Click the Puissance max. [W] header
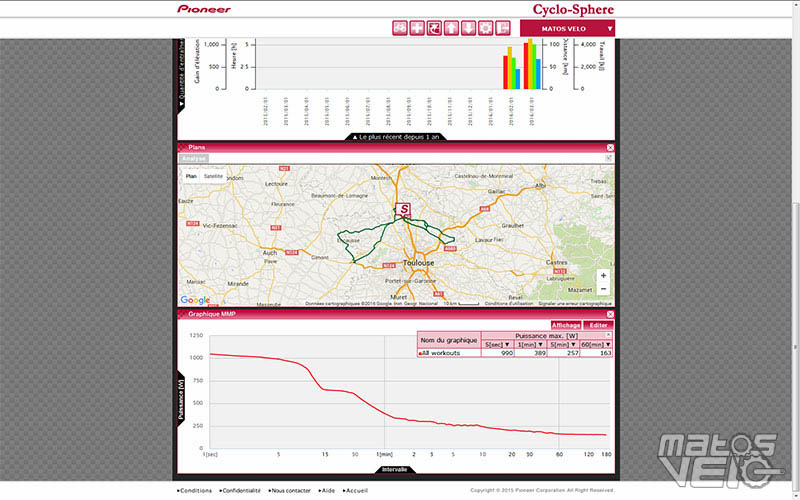The image size is (800, 500). click(546, 336)
